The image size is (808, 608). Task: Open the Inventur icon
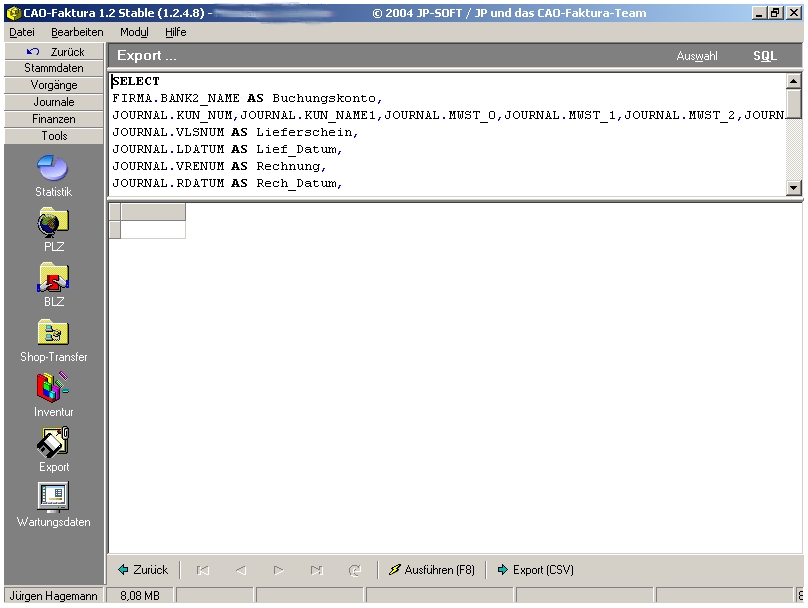(53, 387)
